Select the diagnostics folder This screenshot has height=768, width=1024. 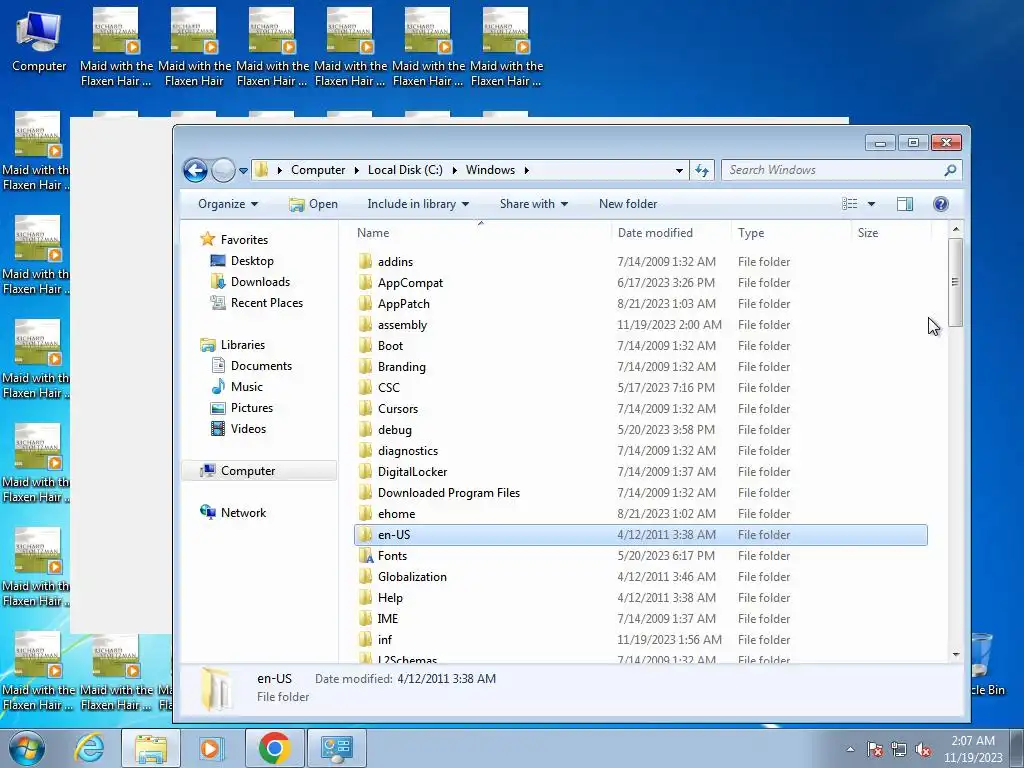click(x=408, y=451)
